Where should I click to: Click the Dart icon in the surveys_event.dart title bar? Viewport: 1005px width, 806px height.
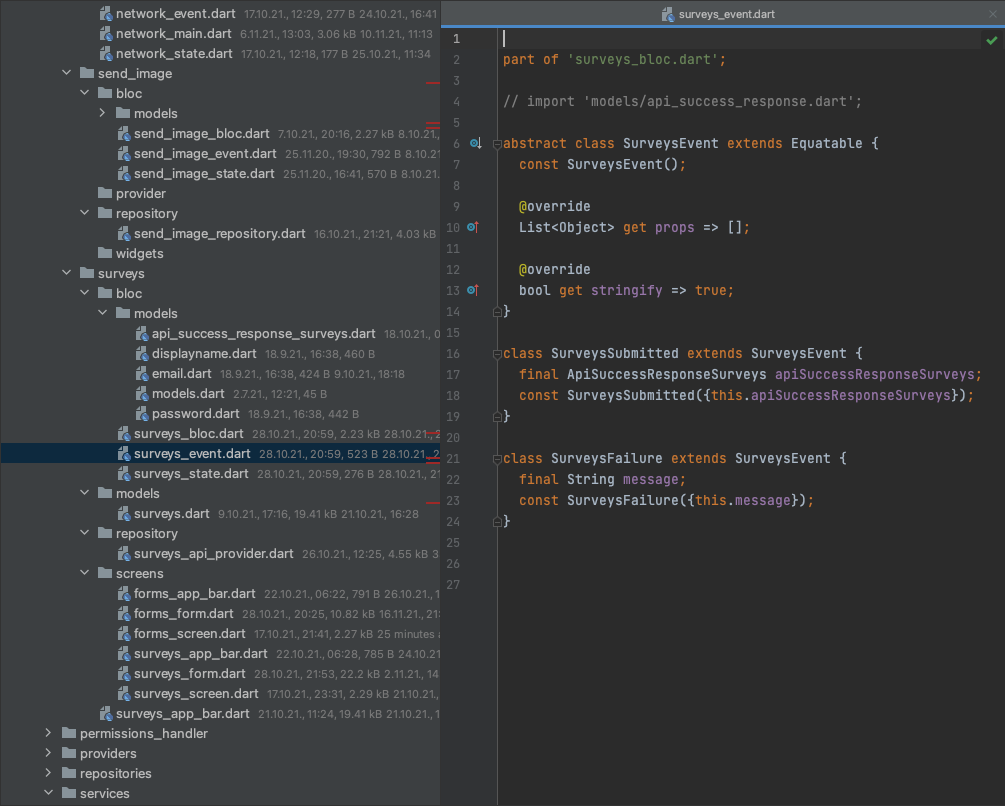tap(666, 14)
